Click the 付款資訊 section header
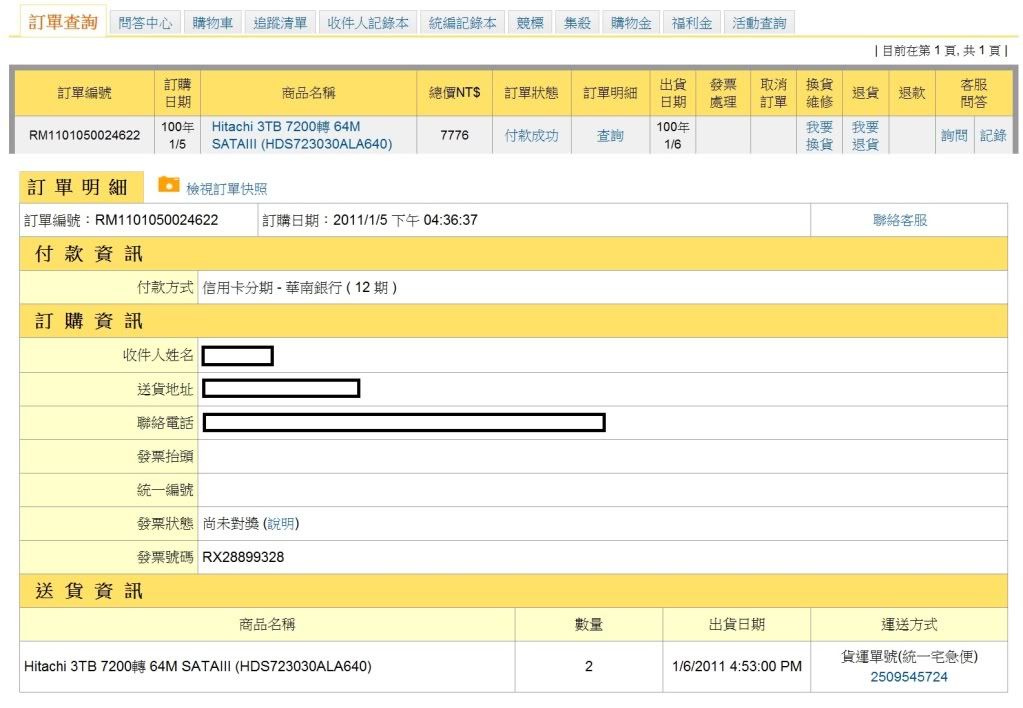1023x708 pixels. (x=513, y=254)
